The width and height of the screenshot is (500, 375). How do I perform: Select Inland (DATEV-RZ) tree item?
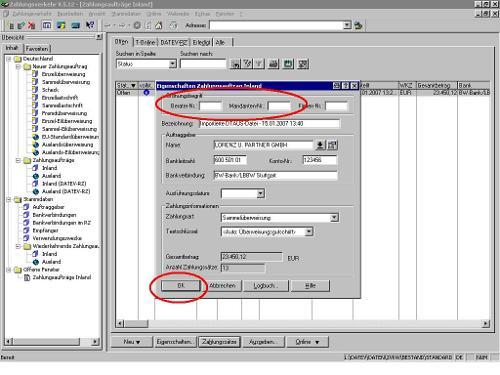(64, 184)
